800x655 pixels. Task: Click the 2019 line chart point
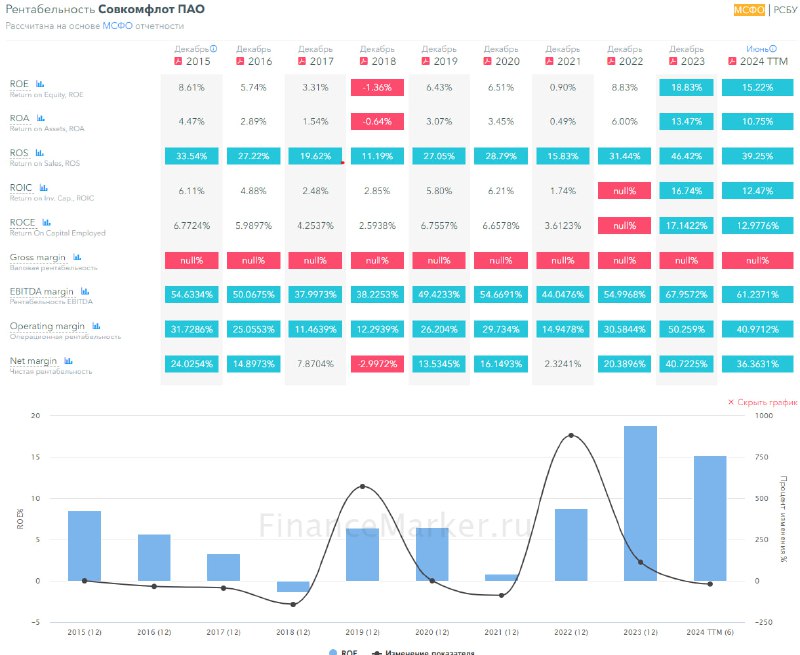(362, 487)
